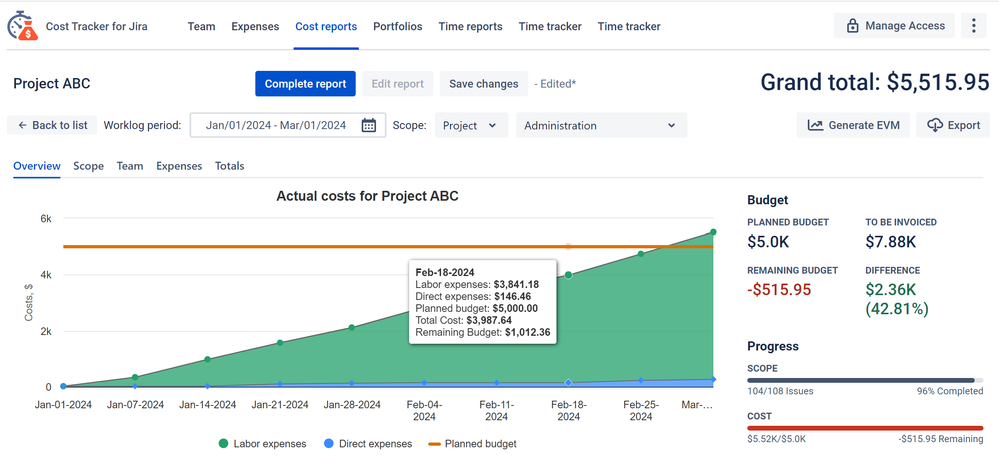Switch to the Totals tab
The width and height of the screenshot is (999, 466).
(230, 166)
